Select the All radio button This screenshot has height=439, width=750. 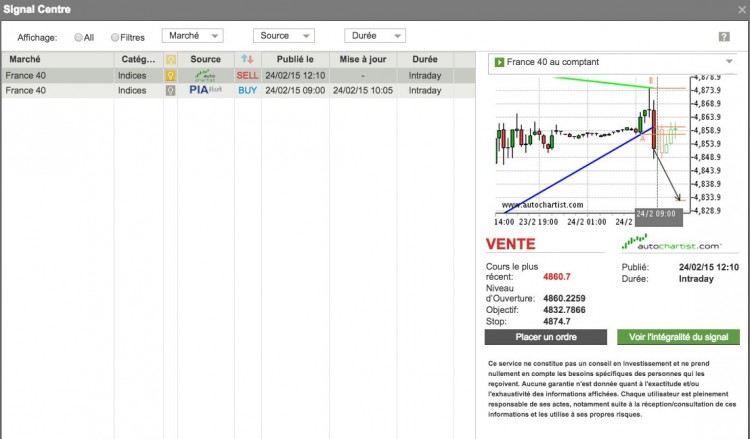point(78,37)
